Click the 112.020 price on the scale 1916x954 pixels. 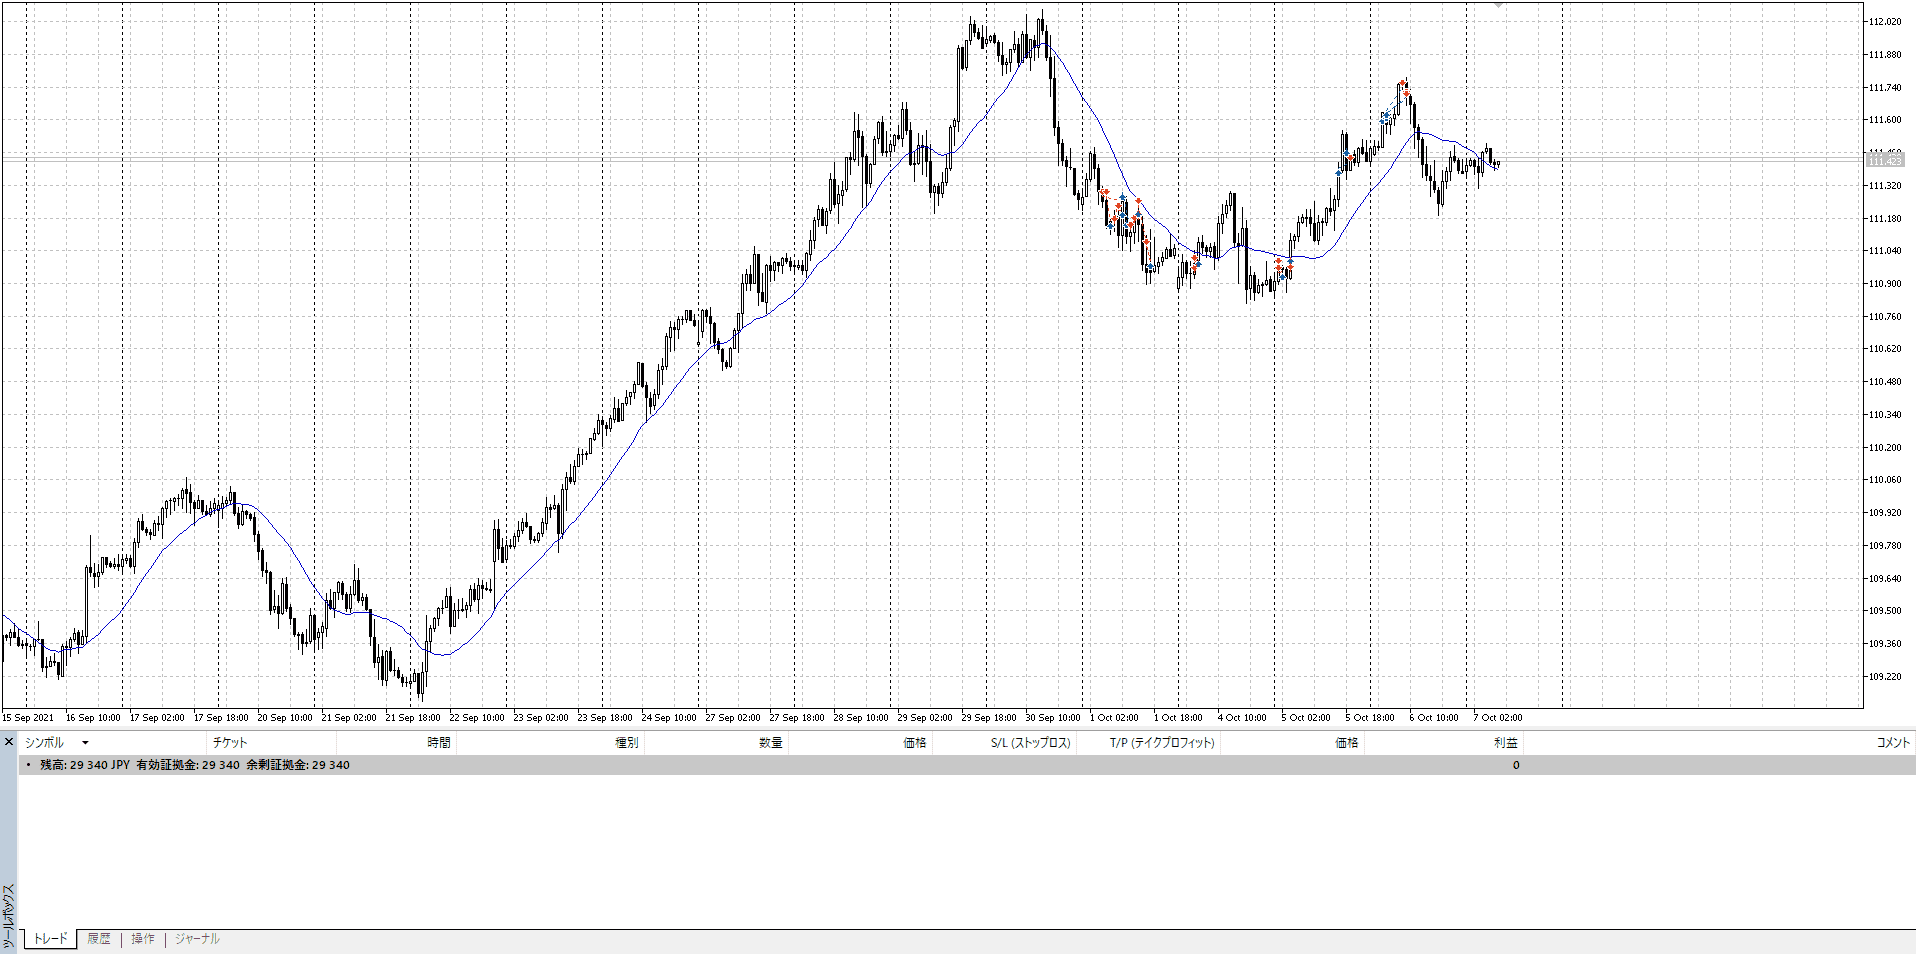point(1885,22)
